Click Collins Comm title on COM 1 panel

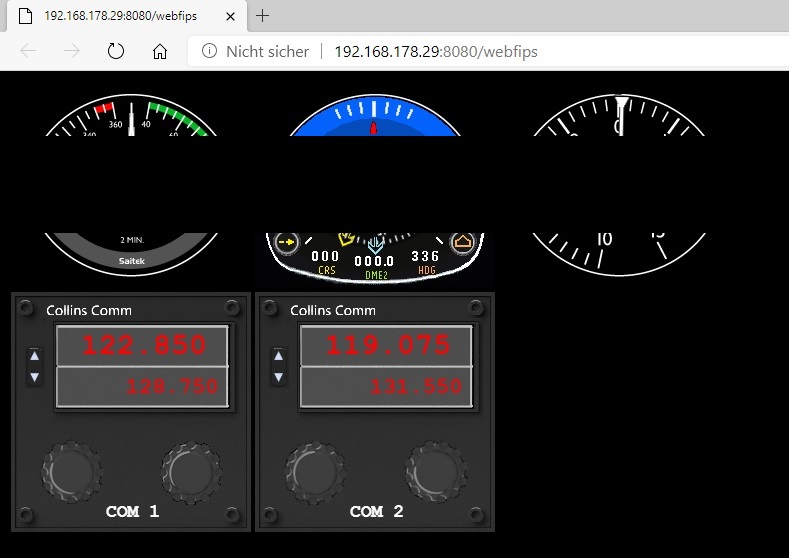[x=89, y=310]
